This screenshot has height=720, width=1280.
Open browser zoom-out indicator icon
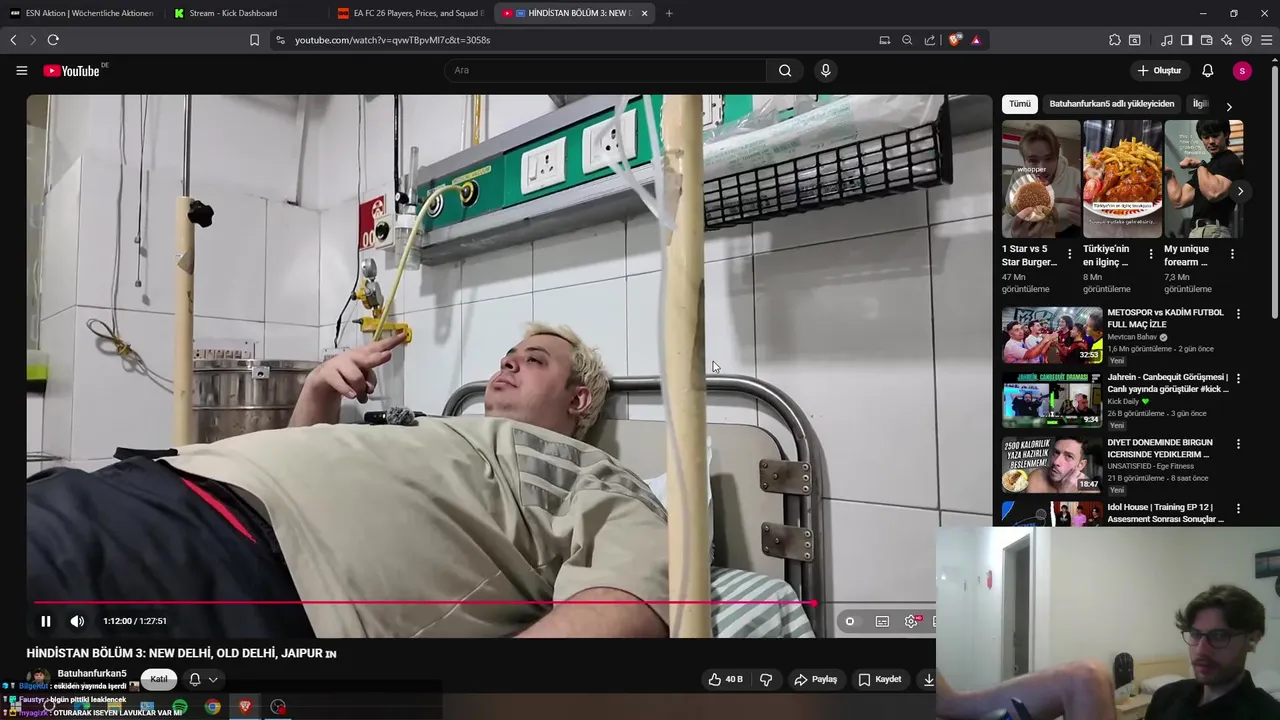tap(907, 40)
